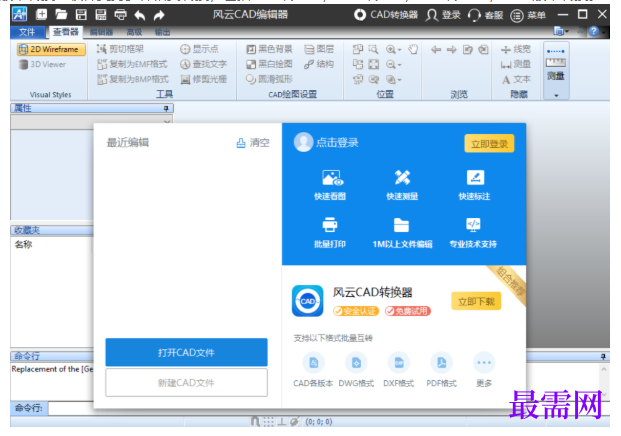Toggle 线宽 display
Viewport: 621px width, 436px height.
coord(516,49)
